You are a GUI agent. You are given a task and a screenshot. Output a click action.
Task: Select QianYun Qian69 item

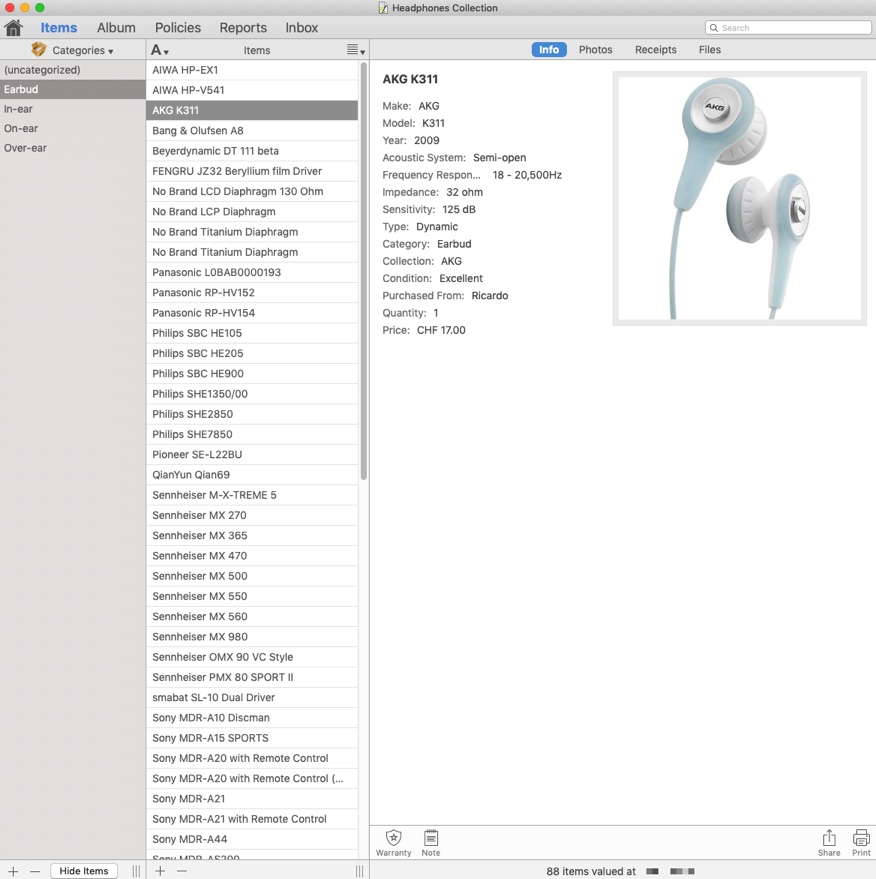pyautogui.click(x=252, y=474)
